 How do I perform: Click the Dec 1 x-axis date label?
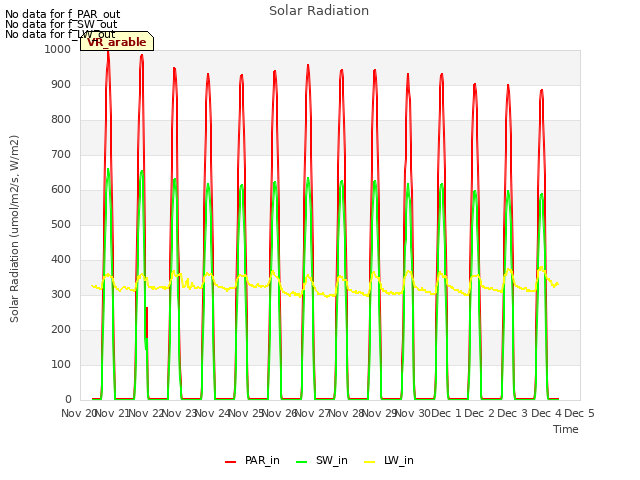446,413
